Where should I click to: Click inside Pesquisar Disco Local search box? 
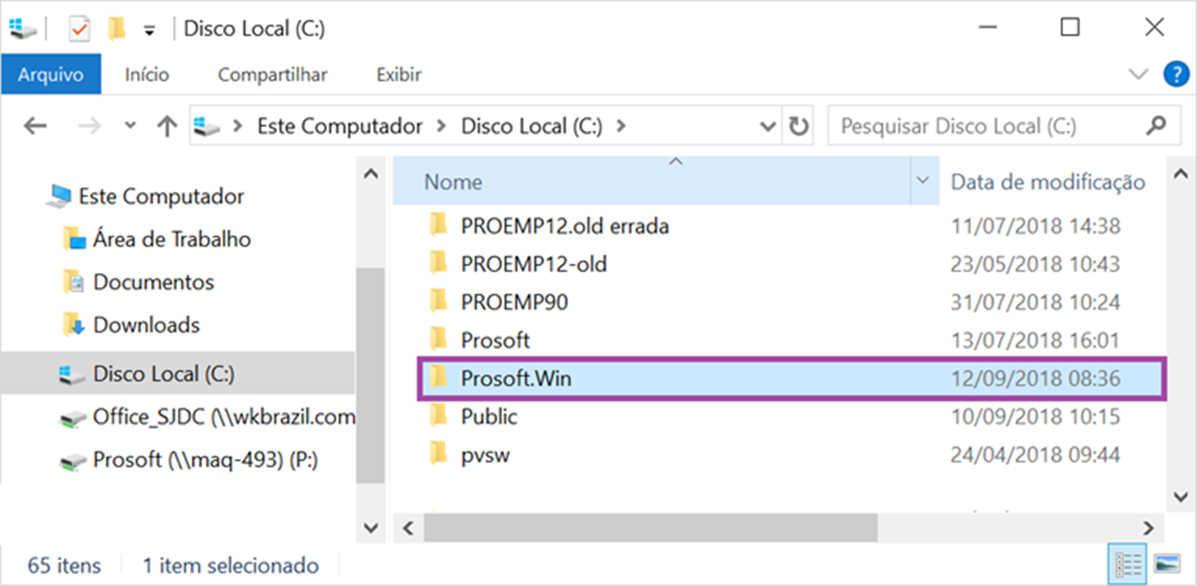[x=989, y=126]
